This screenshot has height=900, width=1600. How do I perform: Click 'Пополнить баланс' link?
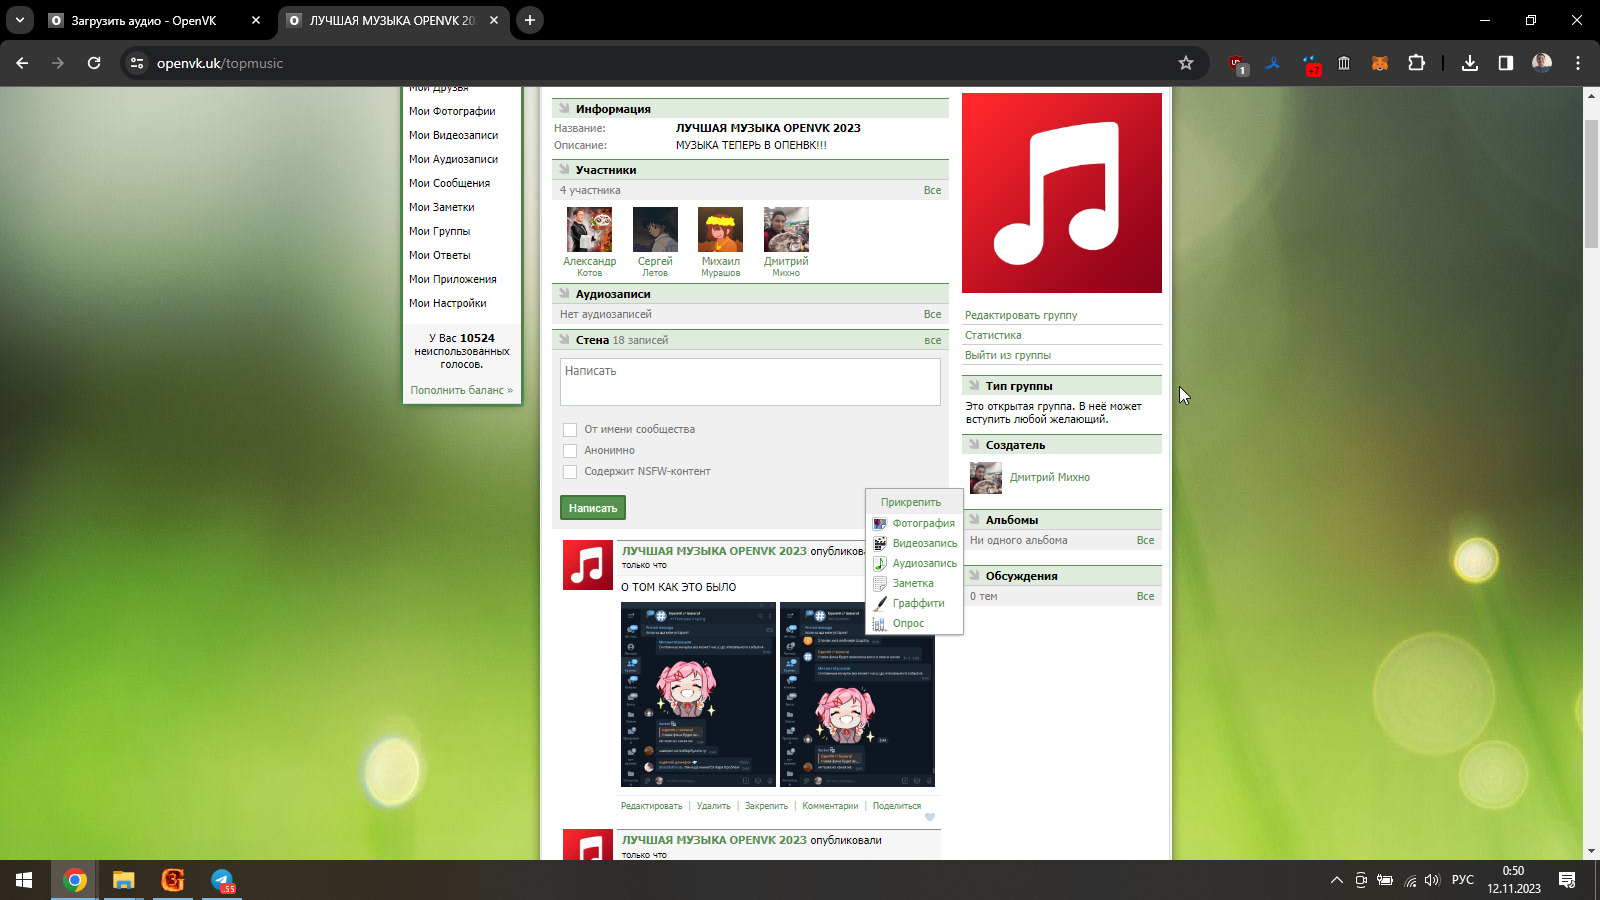tap(461, 390)
